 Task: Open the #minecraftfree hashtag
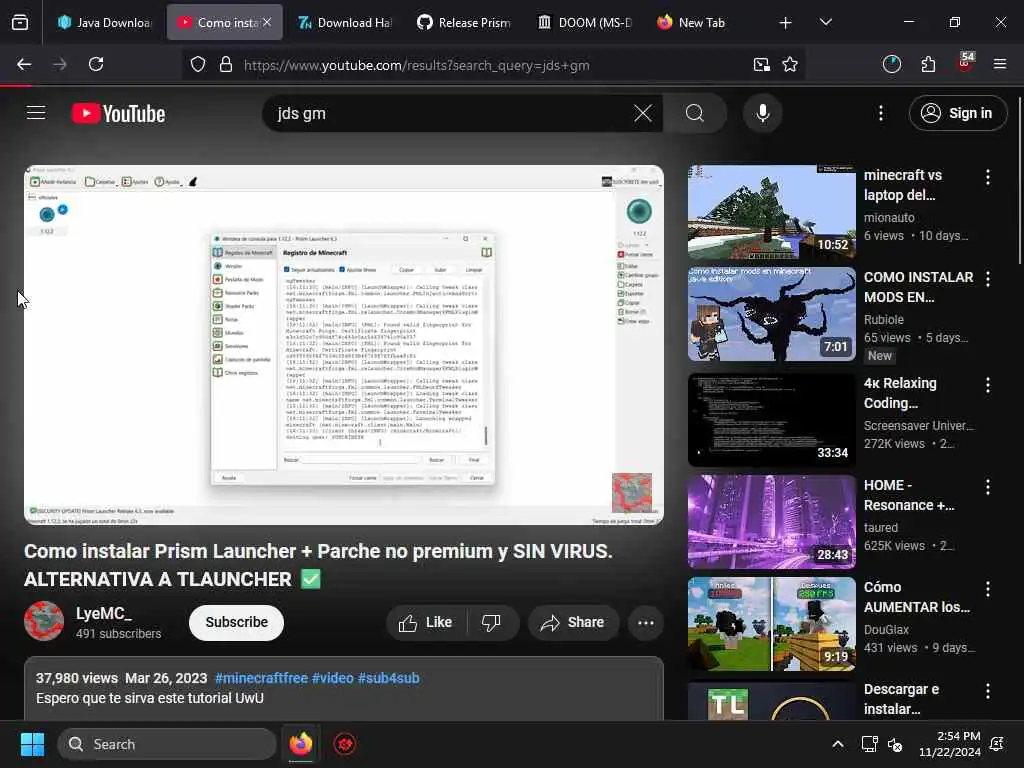click(261, 678)
